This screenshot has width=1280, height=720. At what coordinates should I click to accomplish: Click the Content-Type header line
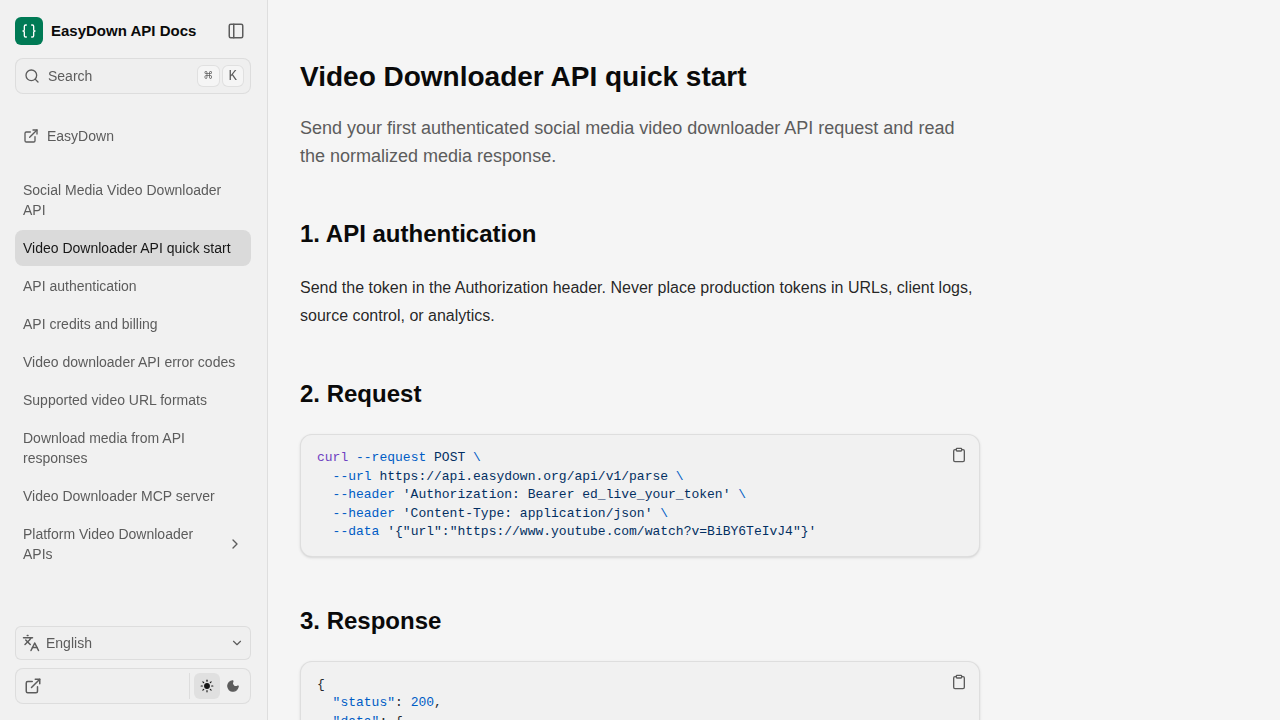point(500,513)
